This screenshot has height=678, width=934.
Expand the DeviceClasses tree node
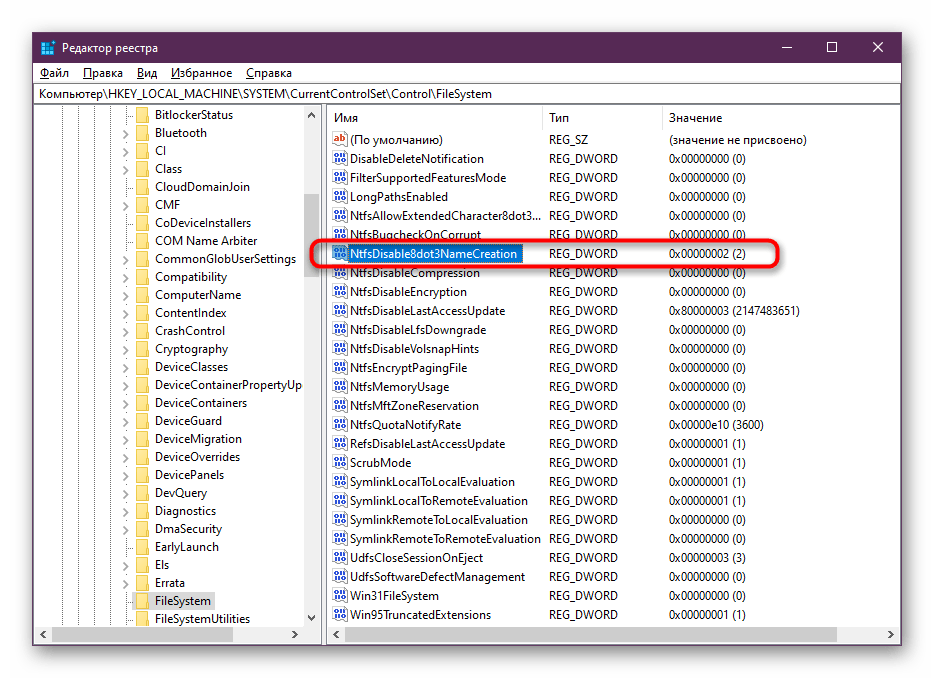tap(126, 367)
